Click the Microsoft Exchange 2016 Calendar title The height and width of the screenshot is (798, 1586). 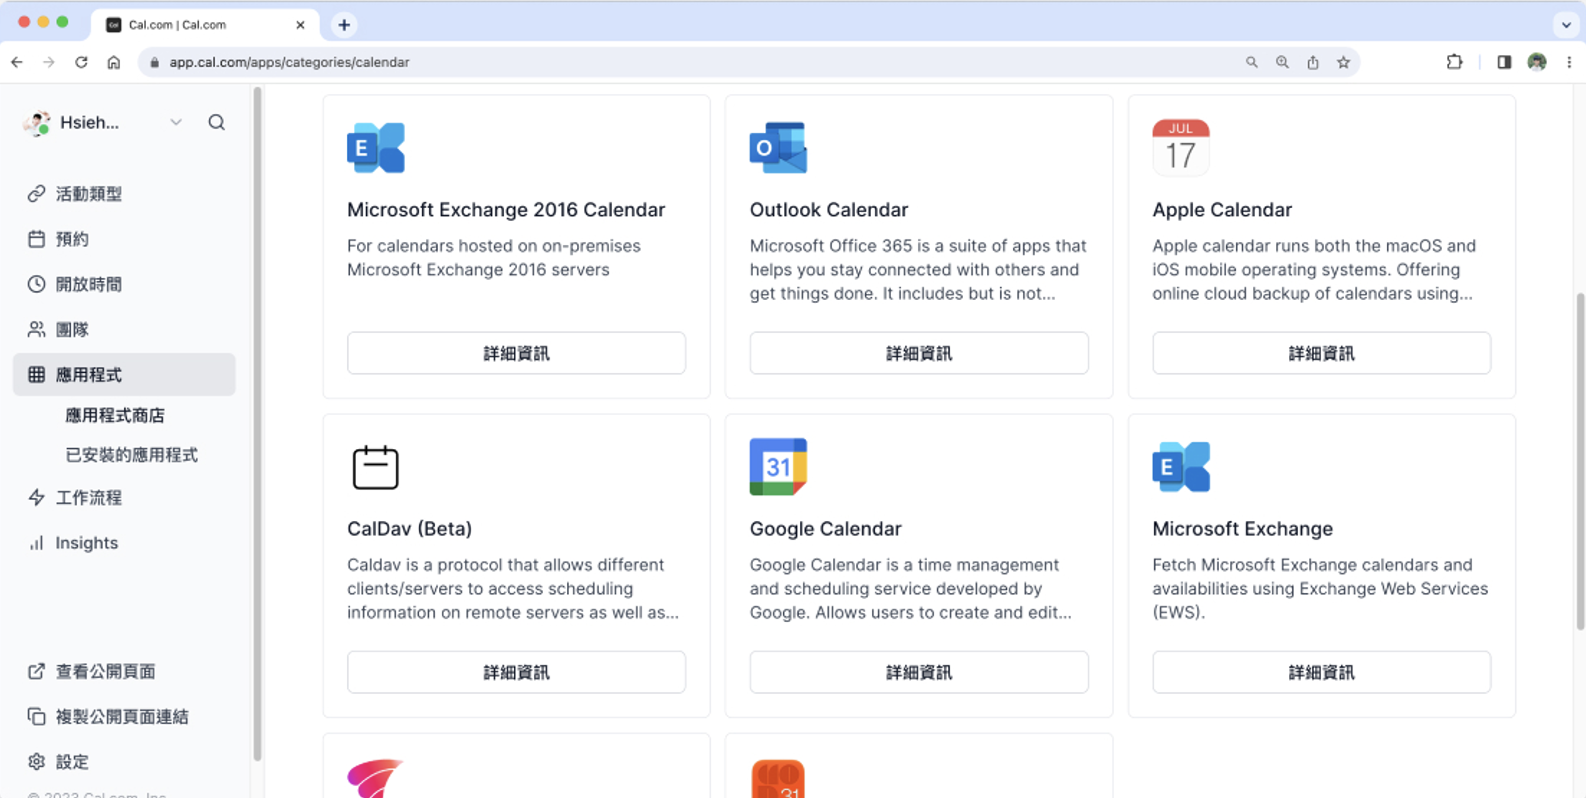point(506,210)
